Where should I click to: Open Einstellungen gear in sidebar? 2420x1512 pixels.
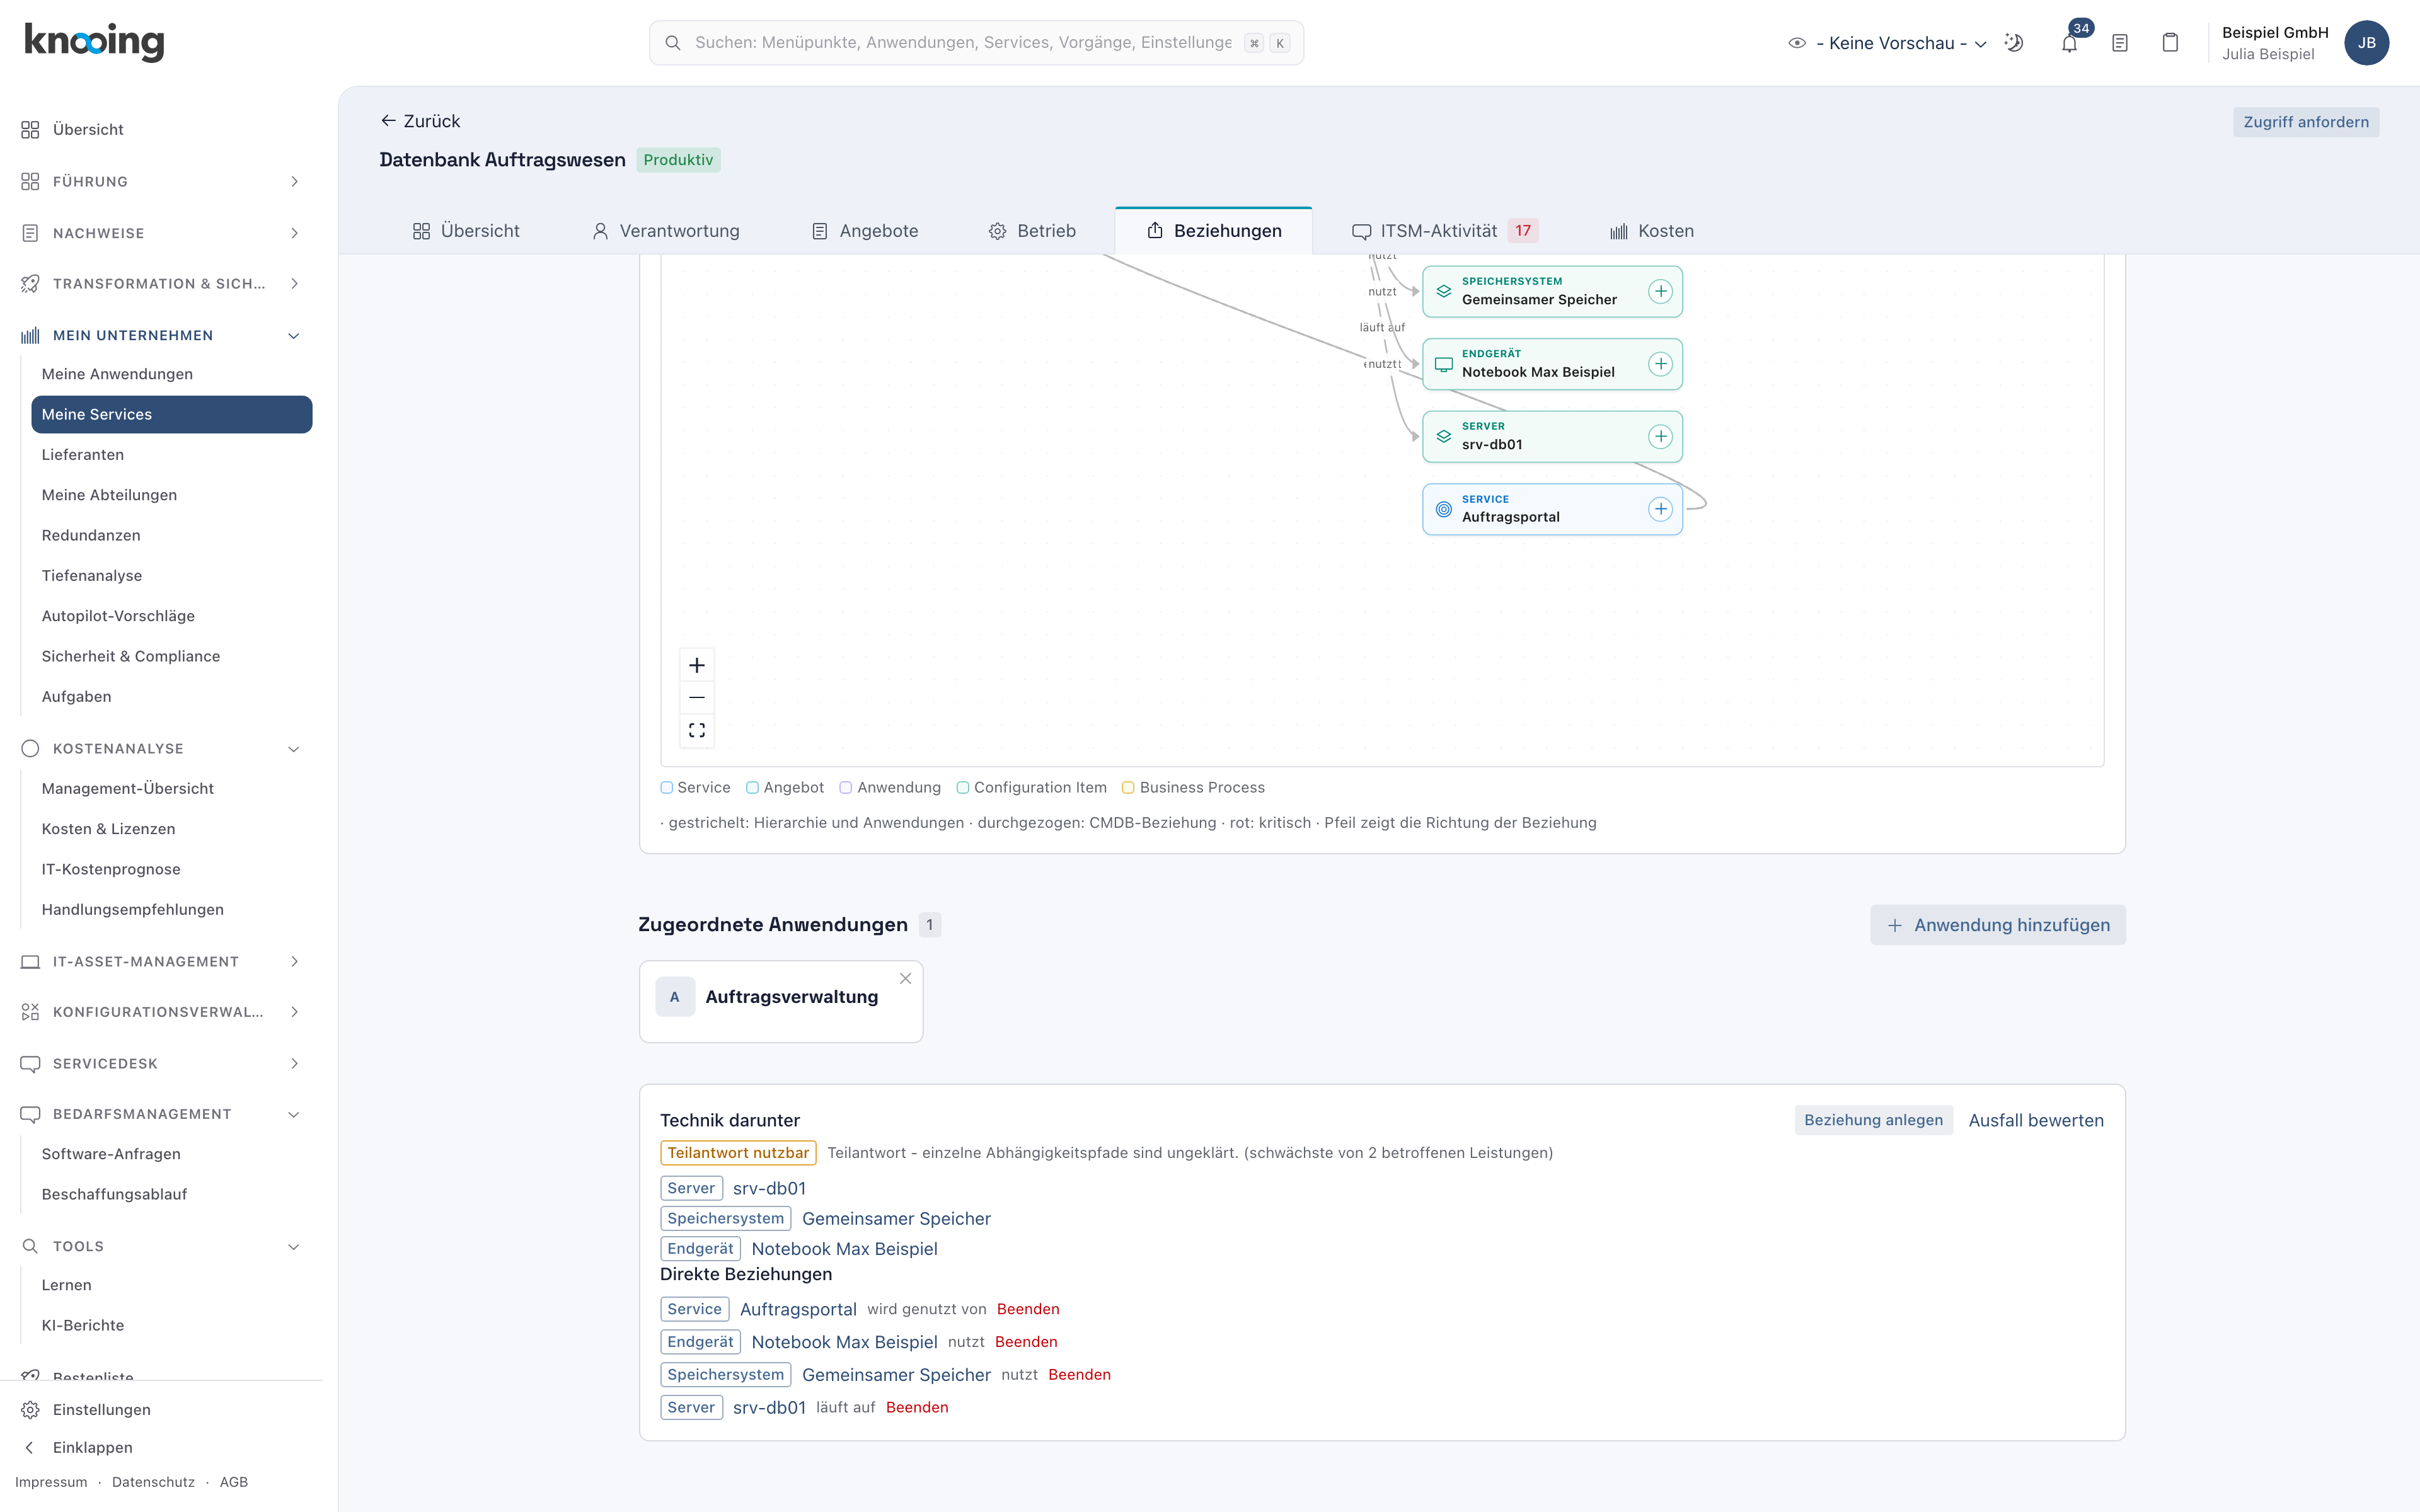pos(30,1410)
